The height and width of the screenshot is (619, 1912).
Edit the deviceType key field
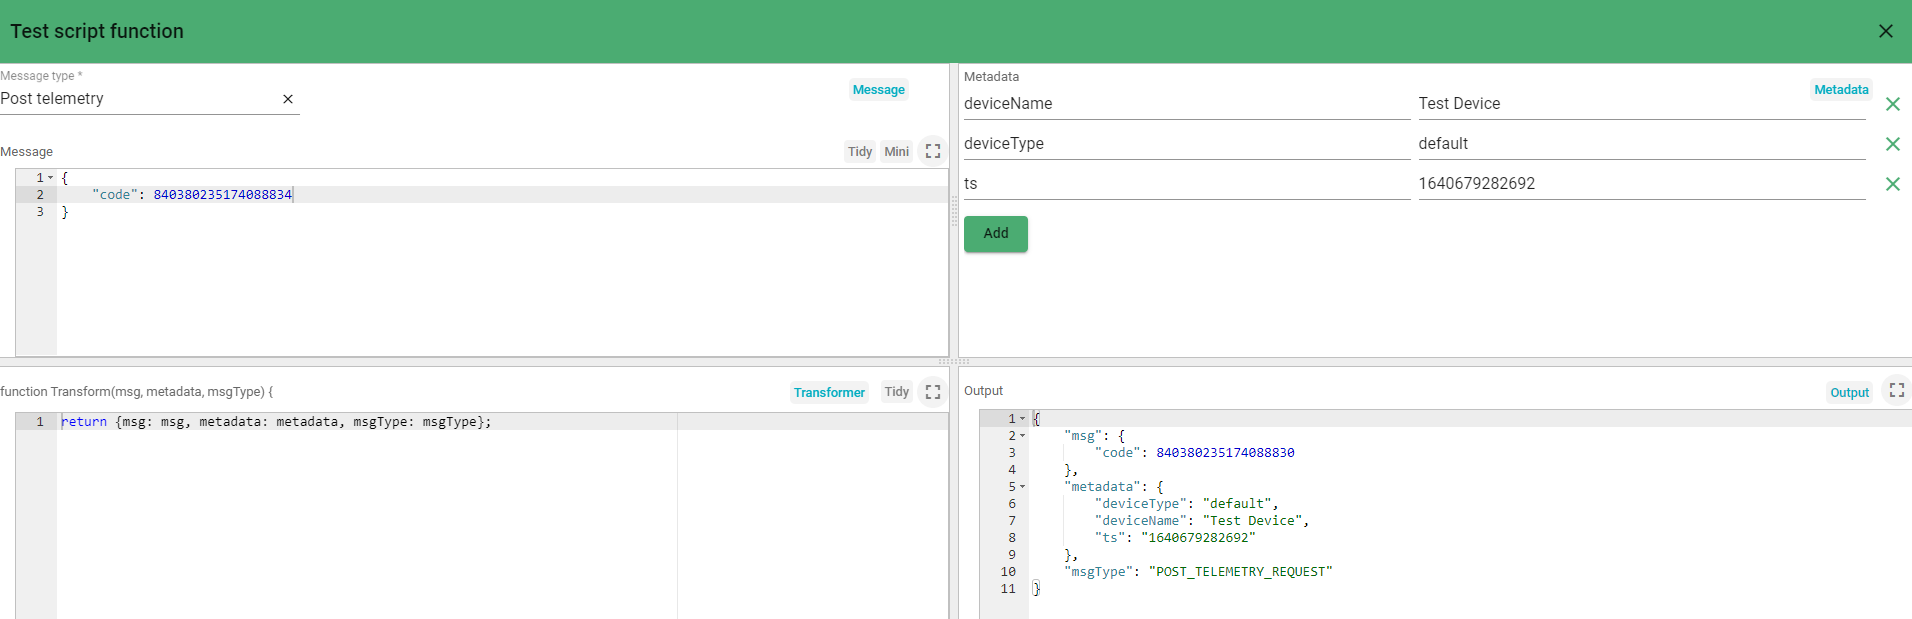[x=1187, y=144]
